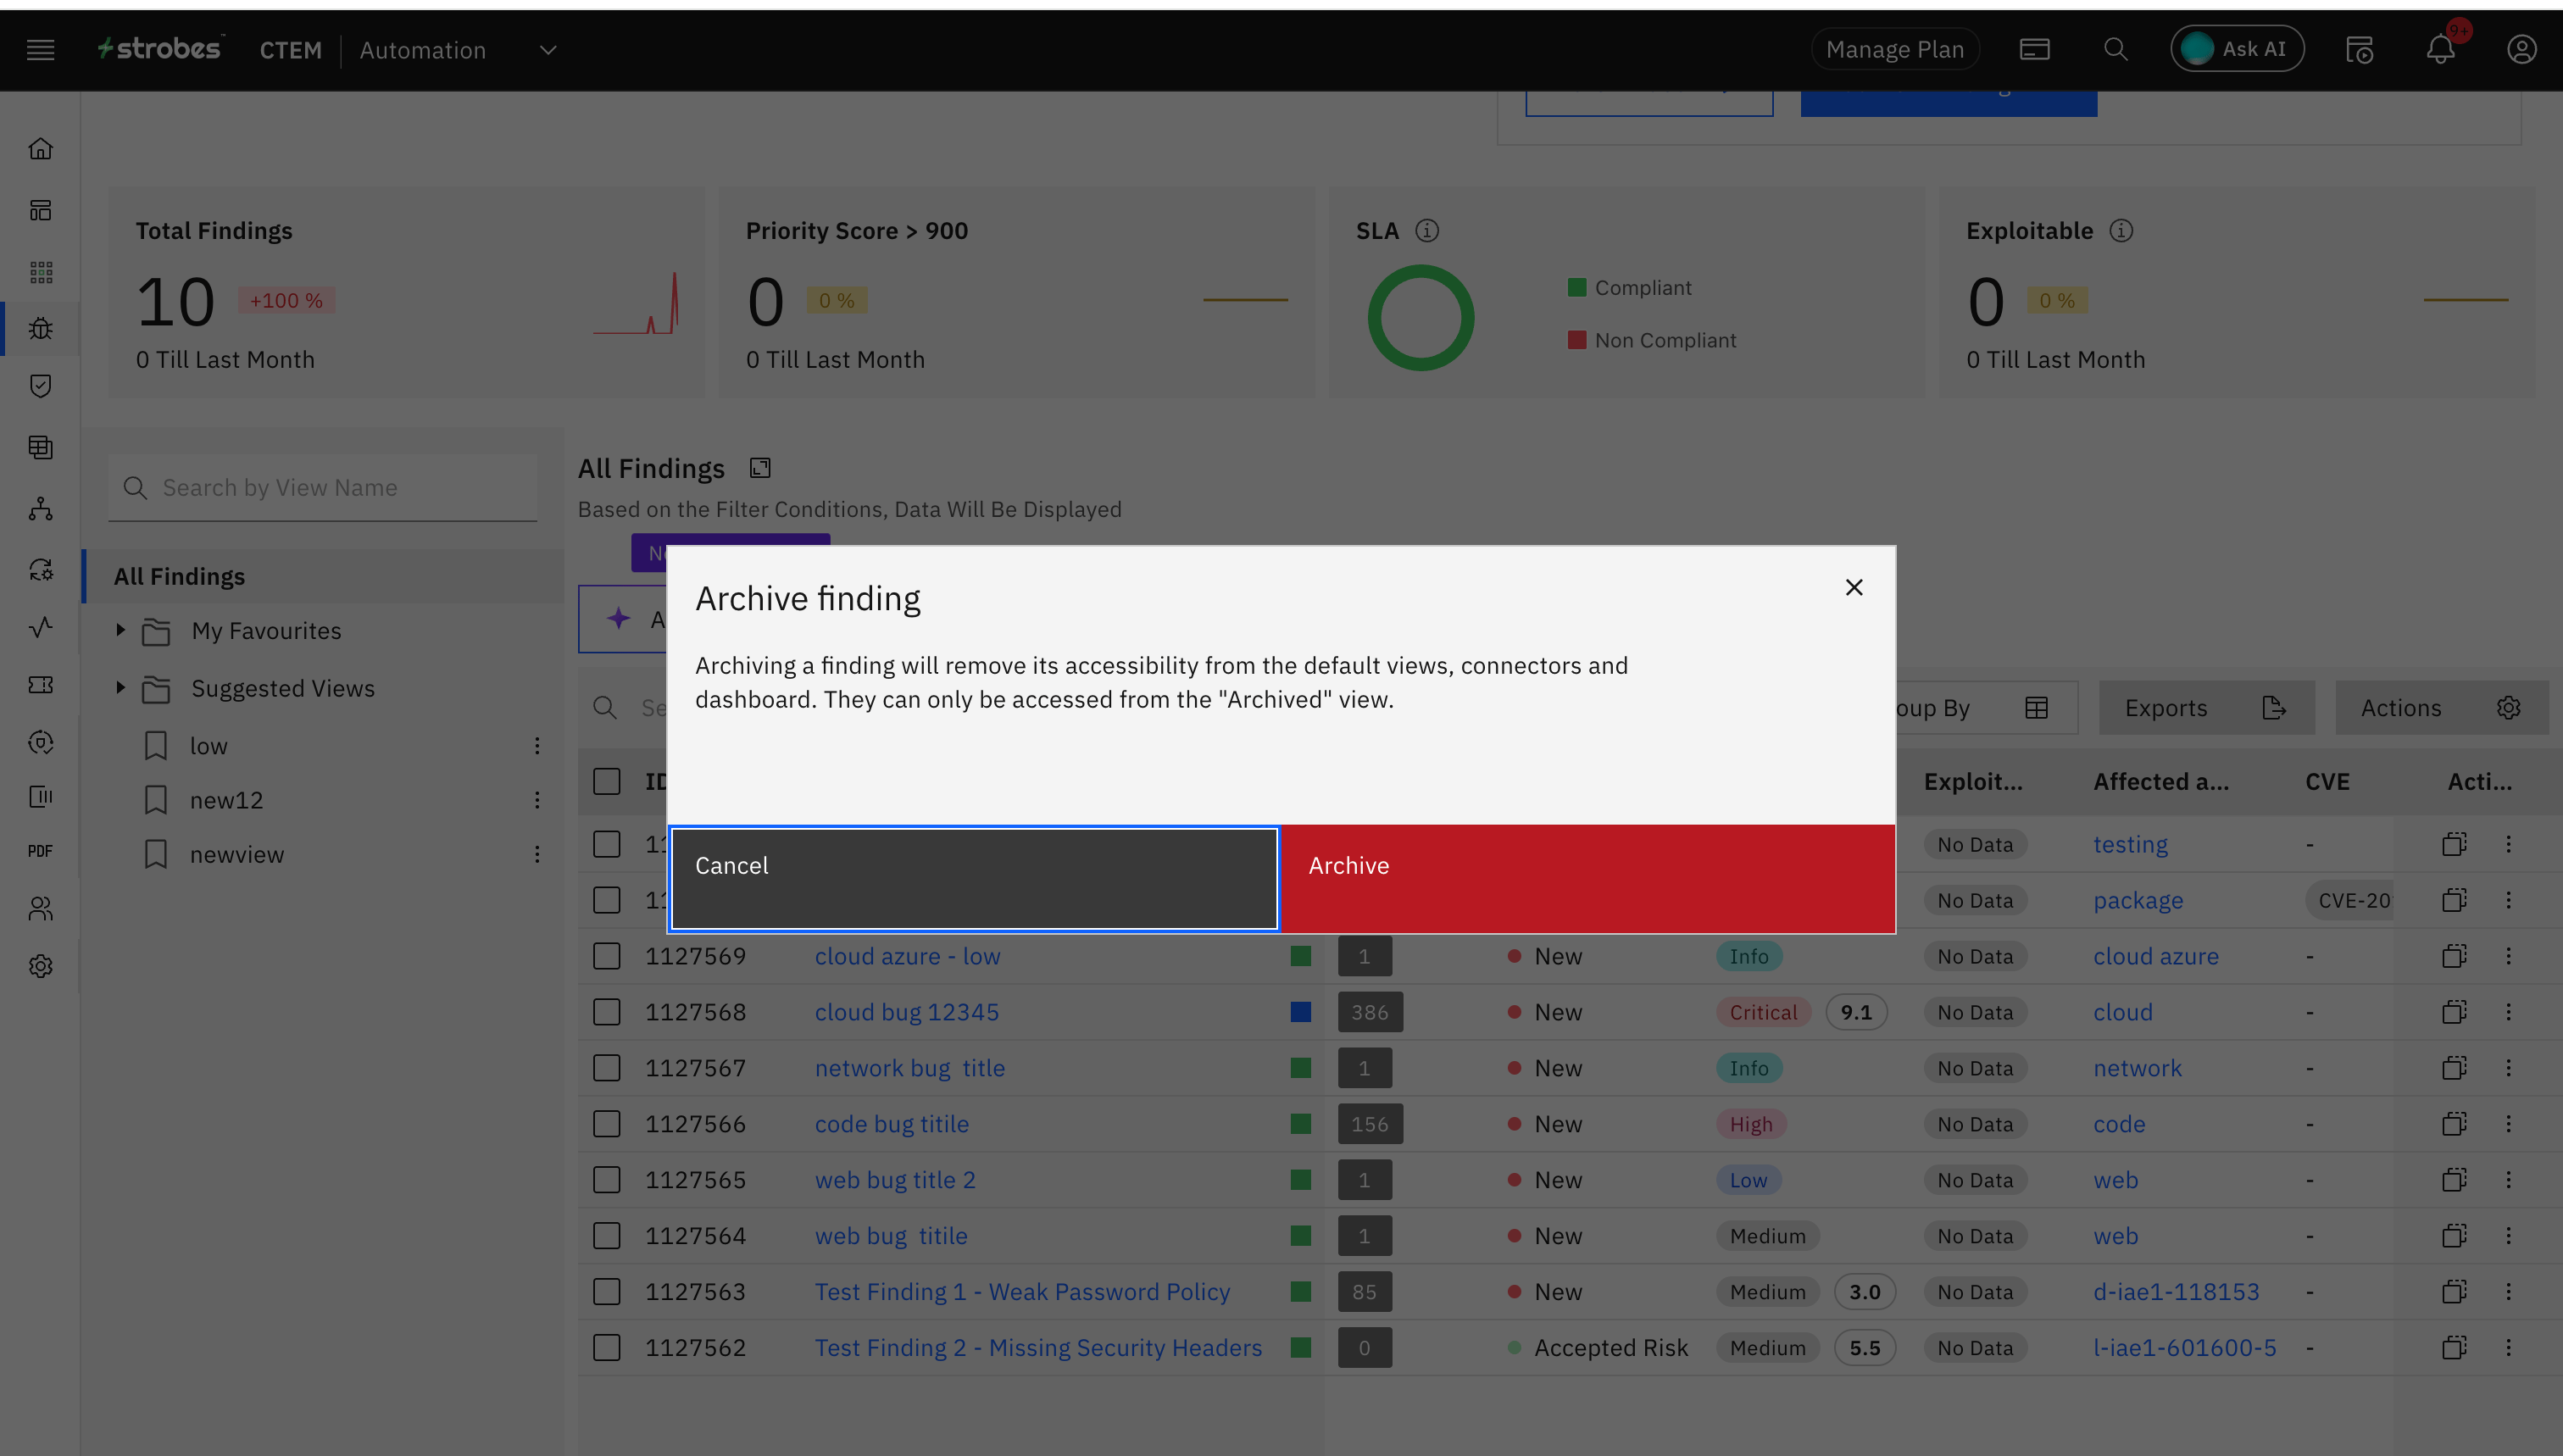Expand the My Favourites folder
This screenshot has height=1456, width=2563.
point(120,630)
